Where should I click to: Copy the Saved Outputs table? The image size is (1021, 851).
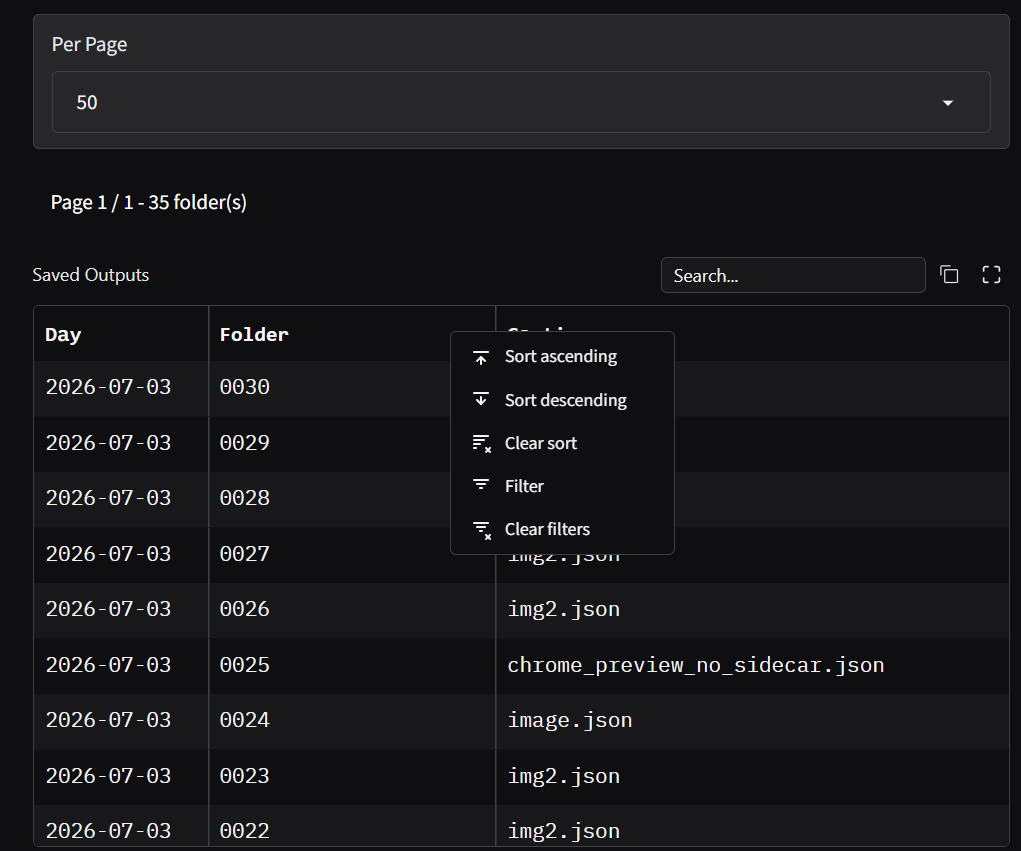(x=949, y=275)
